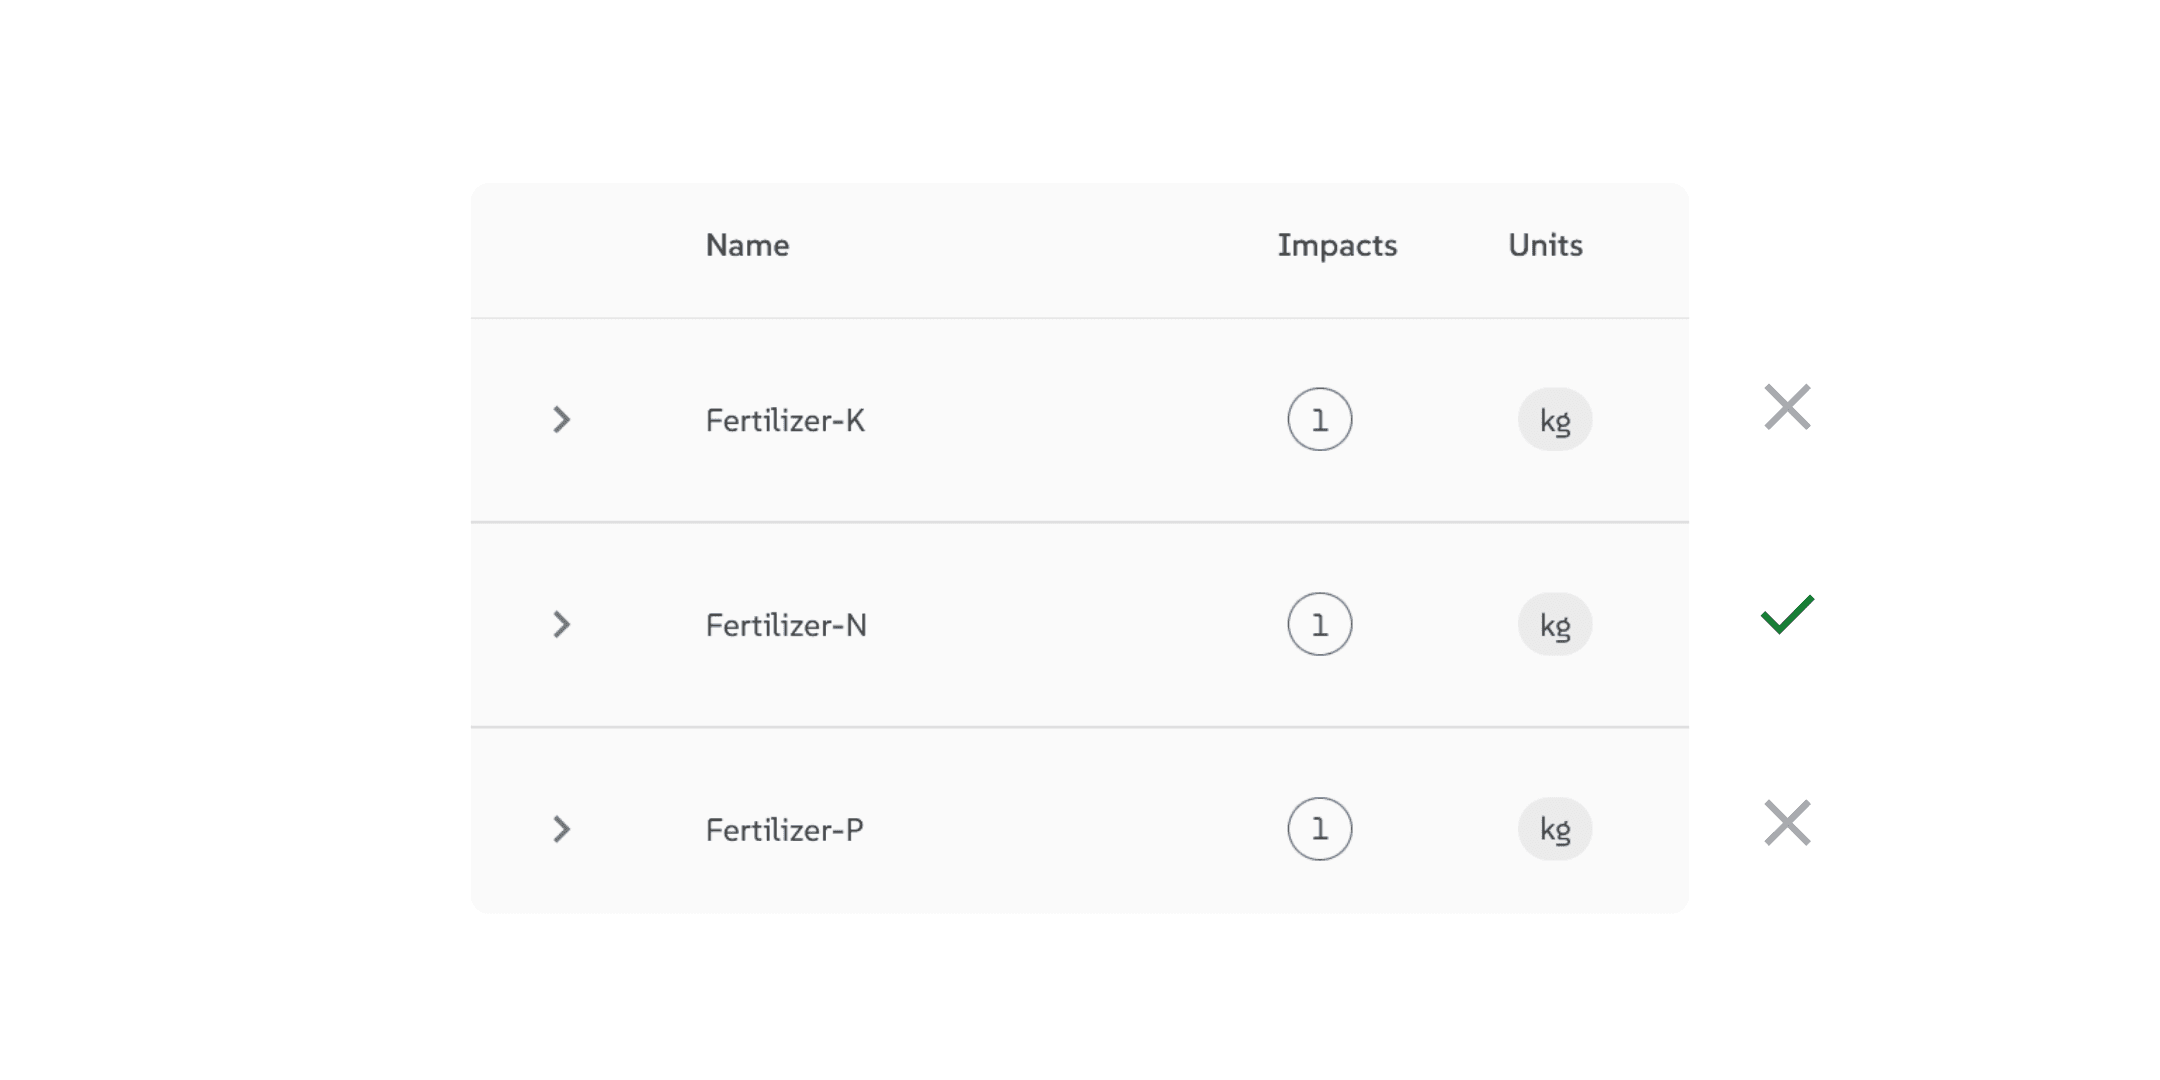Click the kg unit badge for Fertilizer-N
The width and height of the screenshot is (2160, 1080).
click(x=1555, y=625)
